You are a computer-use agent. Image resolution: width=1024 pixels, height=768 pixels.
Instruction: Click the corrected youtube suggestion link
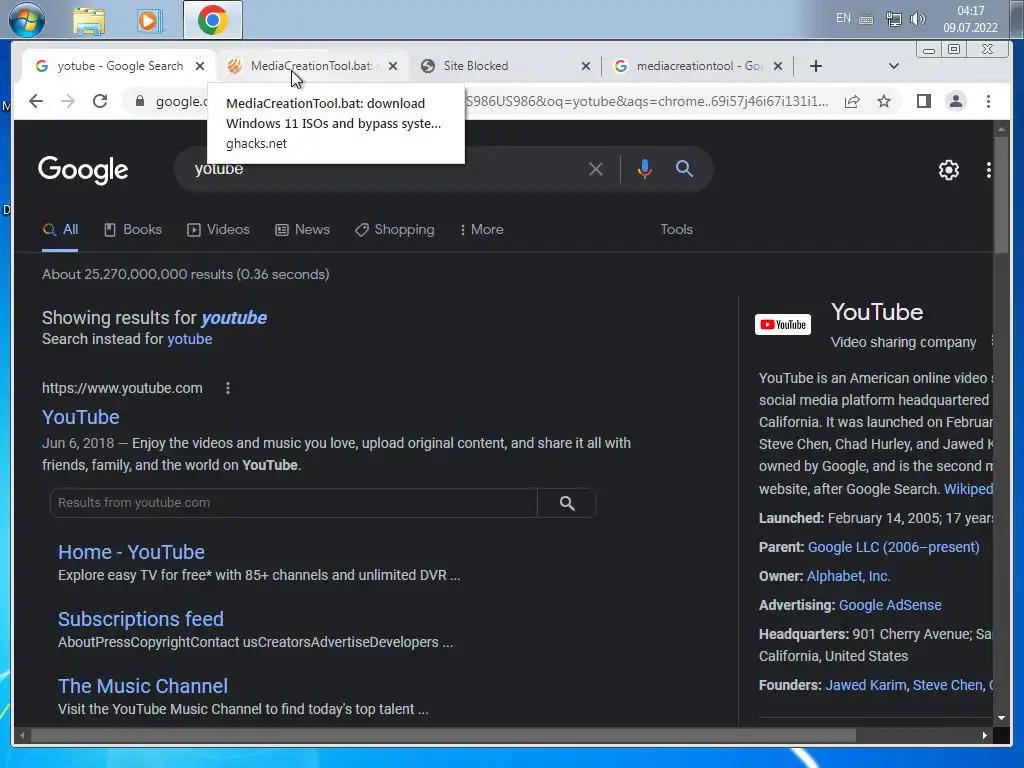[234, 318]
